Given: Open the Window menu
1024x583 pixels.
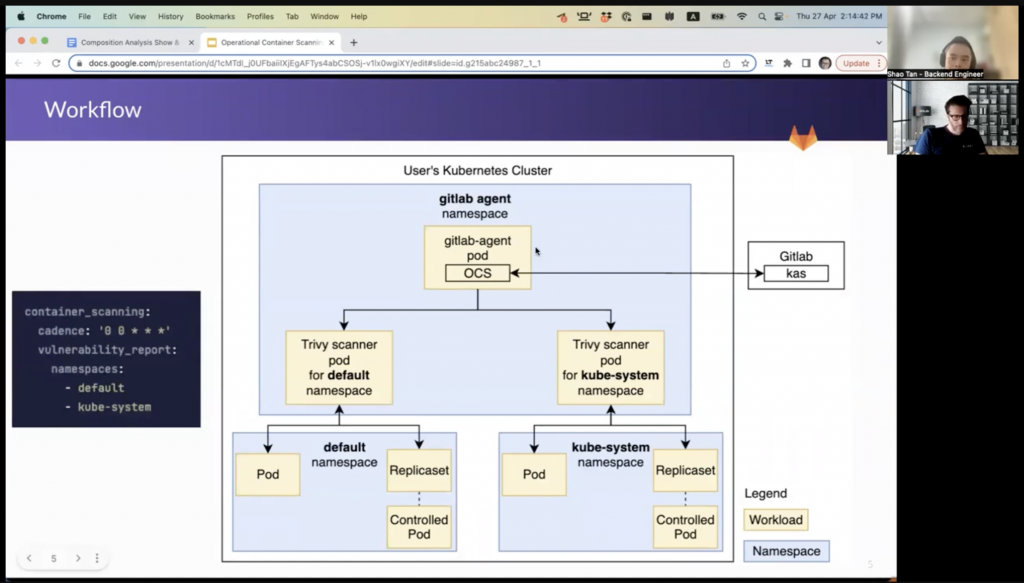Looking at the screenshot, I should [x=325, y=16].
